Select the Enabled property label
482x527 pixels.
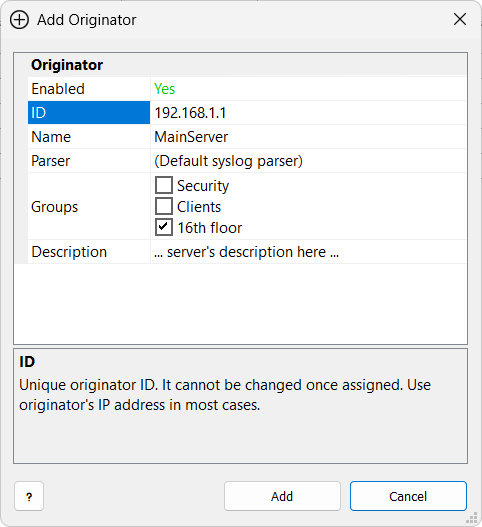click(x=89, y=89)
